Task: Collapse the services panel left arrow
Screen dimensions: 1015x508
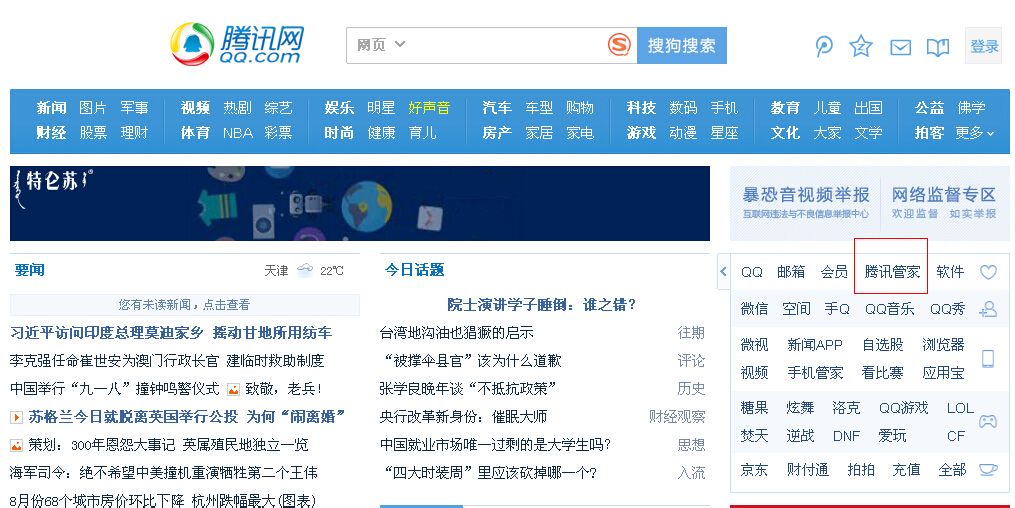Action: [723, 272]
